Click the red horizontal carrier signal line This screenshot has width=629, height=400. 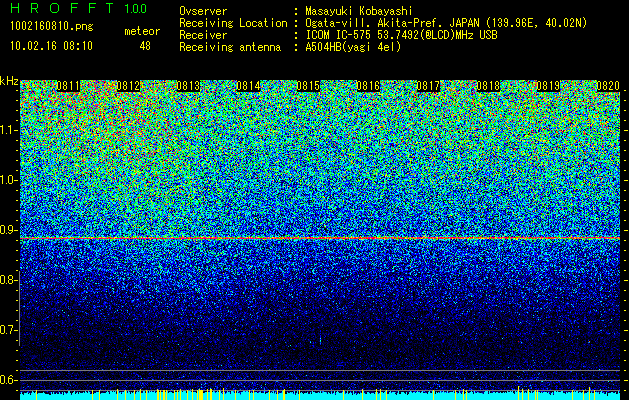[x=320, y=238]
